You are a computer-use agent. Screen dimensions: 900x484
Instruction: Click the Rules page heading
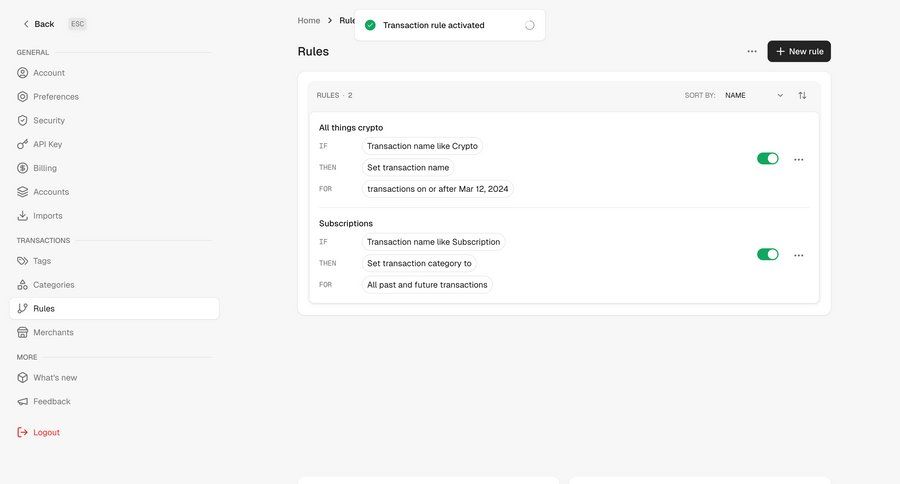pos(313,52)
